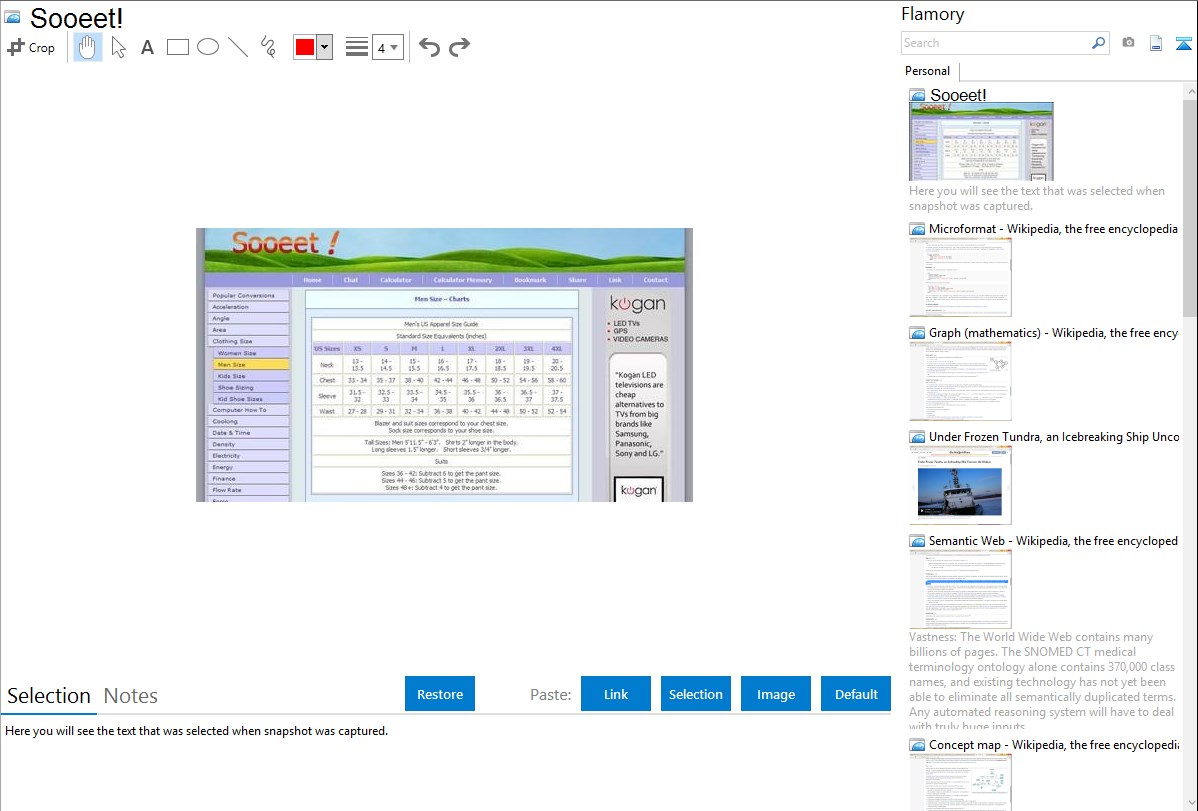Viewport: 1198px width, 811px height.
Task: Click the camera capture icon
Action: [x=1128, y=43]
